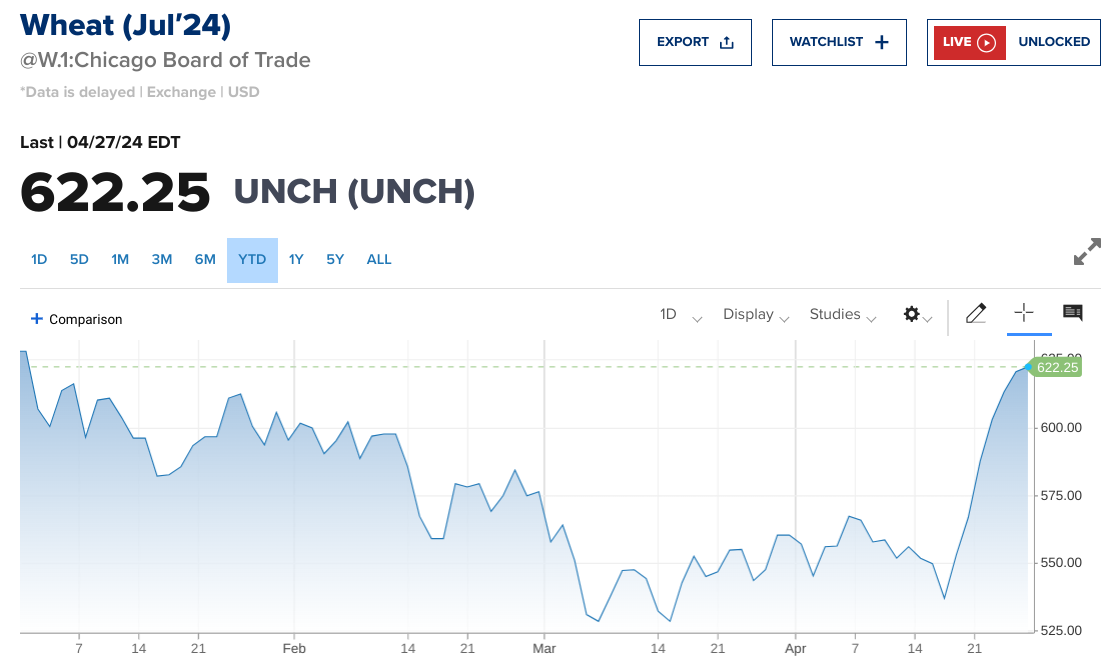1116x672 pixels.
Task: Switch to the 5Y range tab
Action: coord(335,259)
